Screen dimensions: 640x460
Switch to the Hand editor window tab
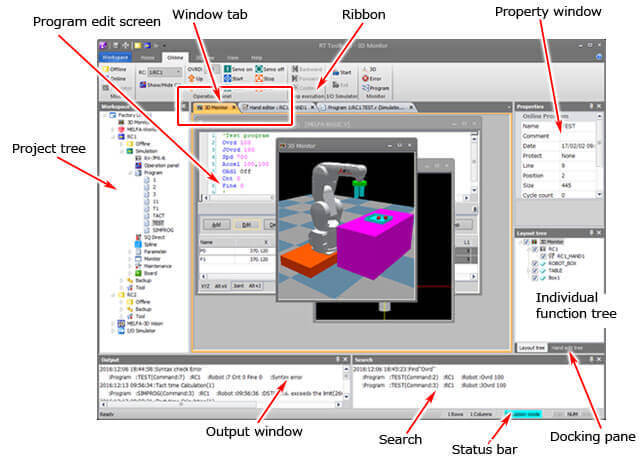pos(264,107)
